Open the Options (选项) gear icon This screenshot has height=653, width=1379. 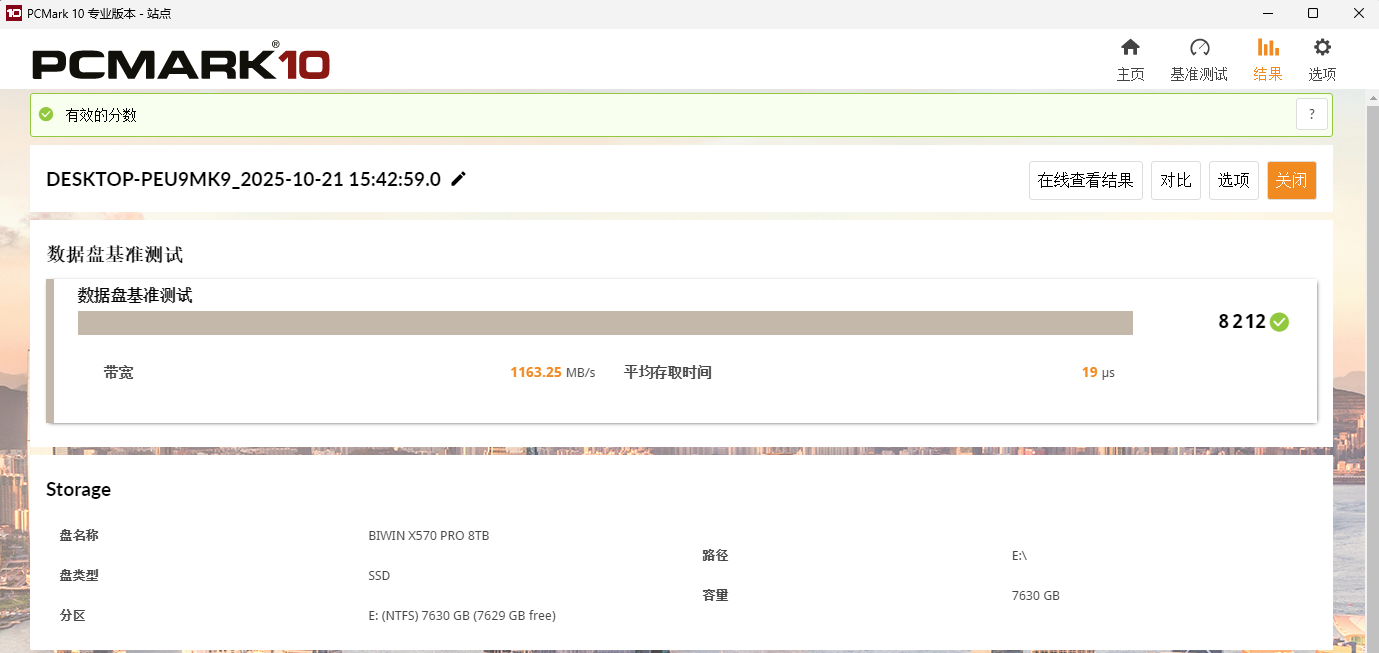(x=1322, y=48)
